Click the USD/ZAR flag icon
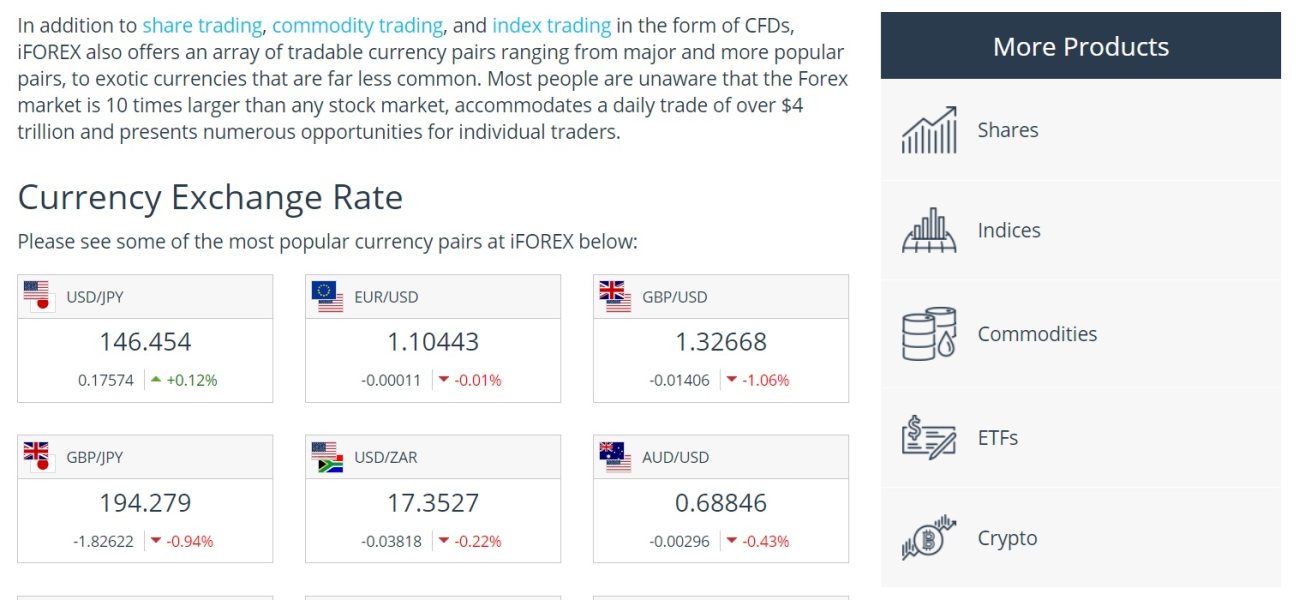This screenshot has width=1311, height=600. pyautogui.click(x=327, y=457)
